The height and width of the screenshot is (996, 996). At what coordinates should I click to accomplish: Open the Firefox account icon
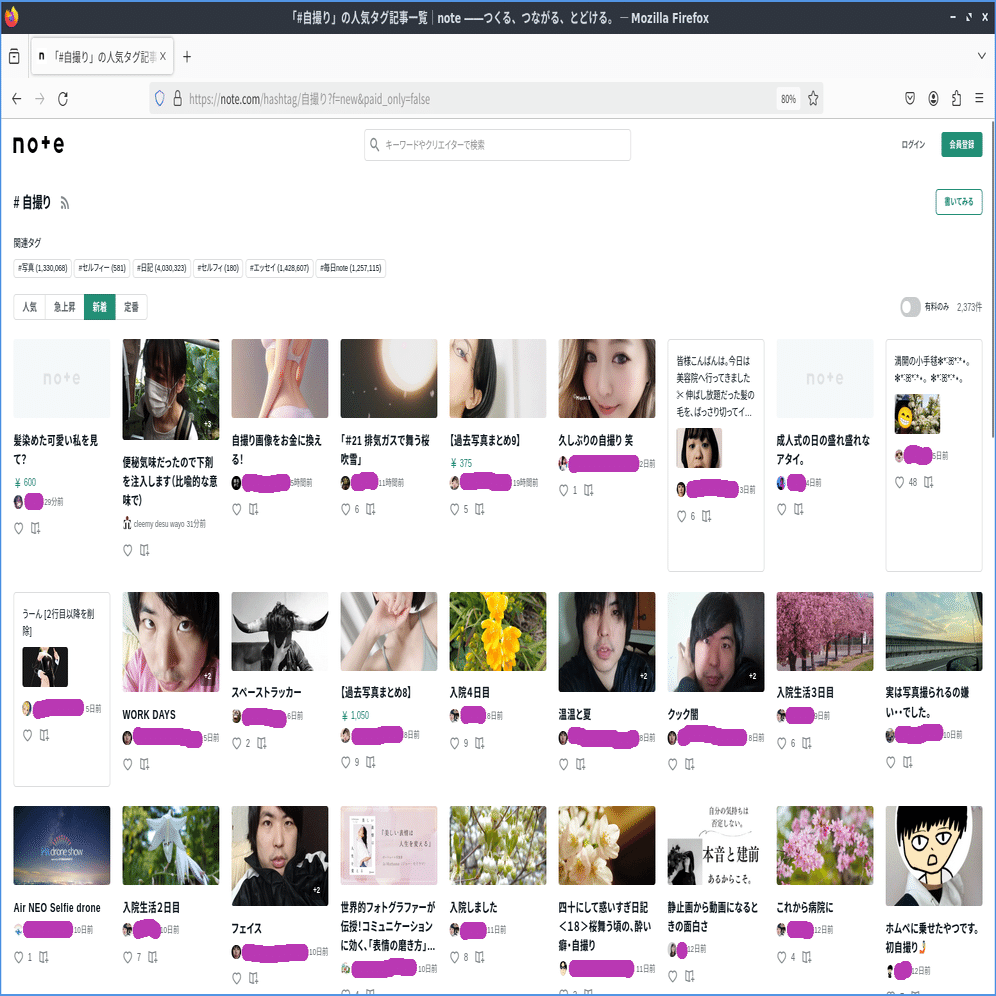tap(933, 98)
